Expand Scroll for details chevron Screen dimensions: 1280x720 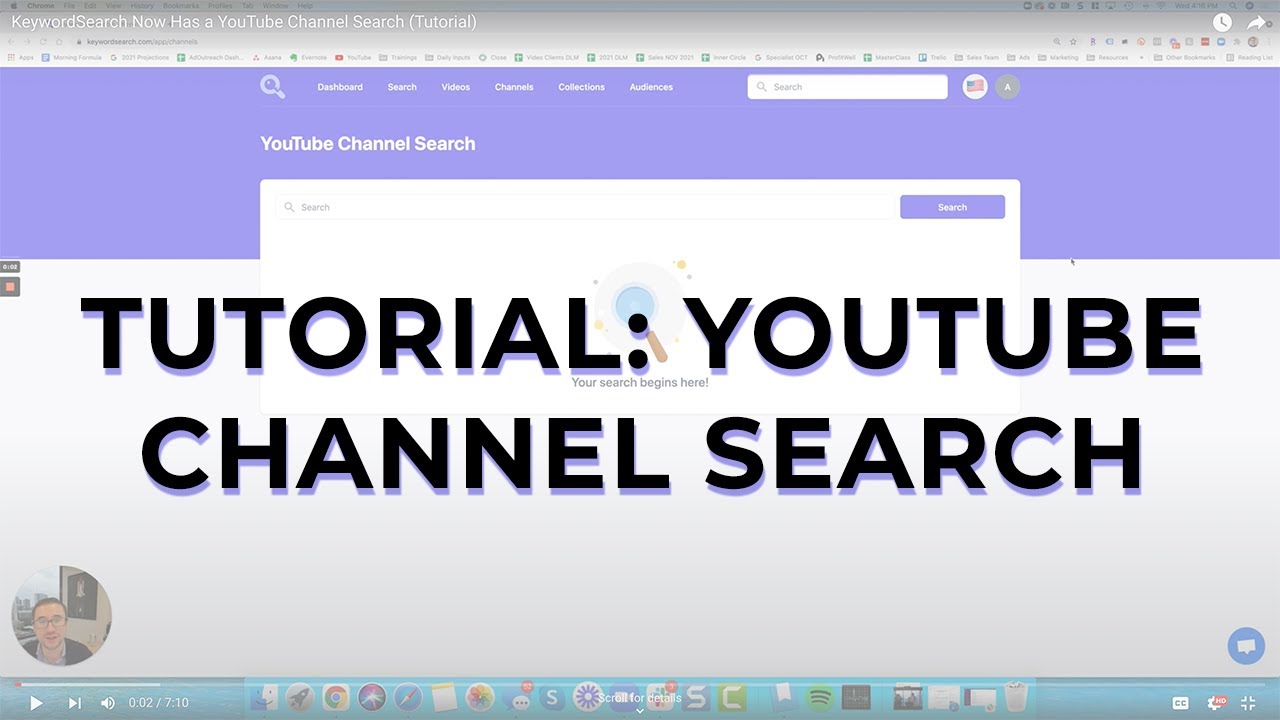(x=640, y=711)
